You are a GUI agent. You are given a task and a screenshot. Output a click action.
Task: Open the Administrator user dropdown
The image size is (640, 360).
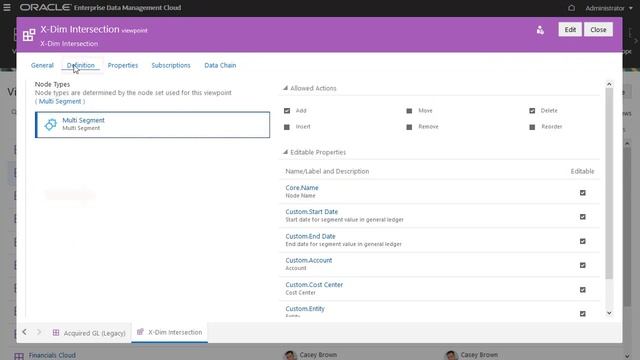click(609, 8)
